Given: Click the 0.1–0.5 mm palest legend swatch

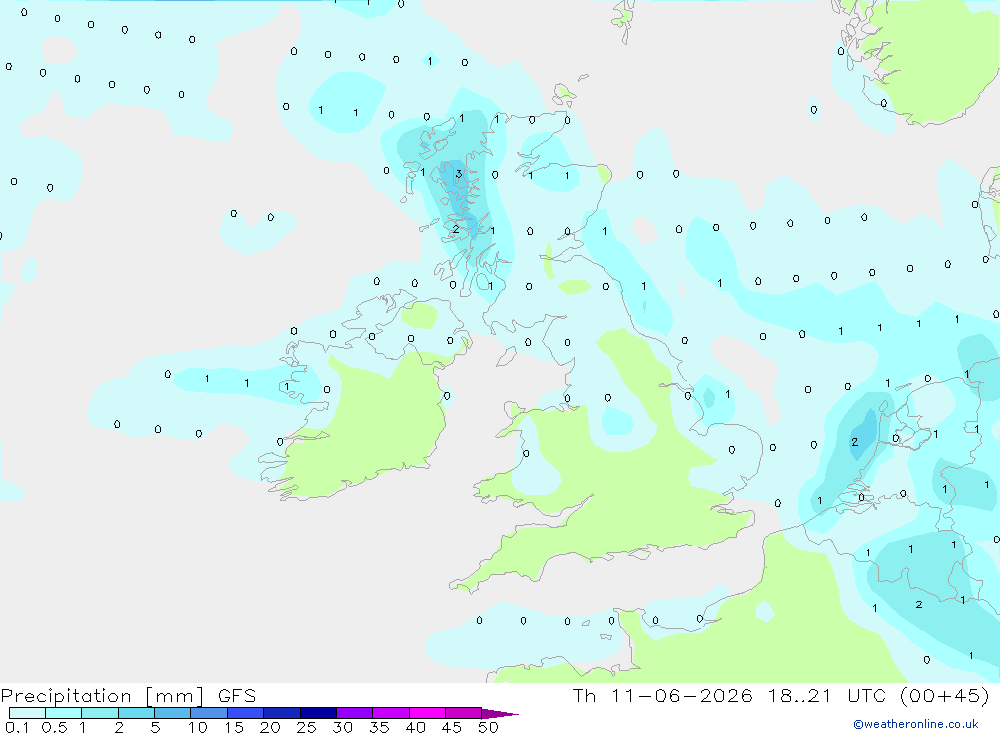Looking at the screenshot, I should [27, 713].
